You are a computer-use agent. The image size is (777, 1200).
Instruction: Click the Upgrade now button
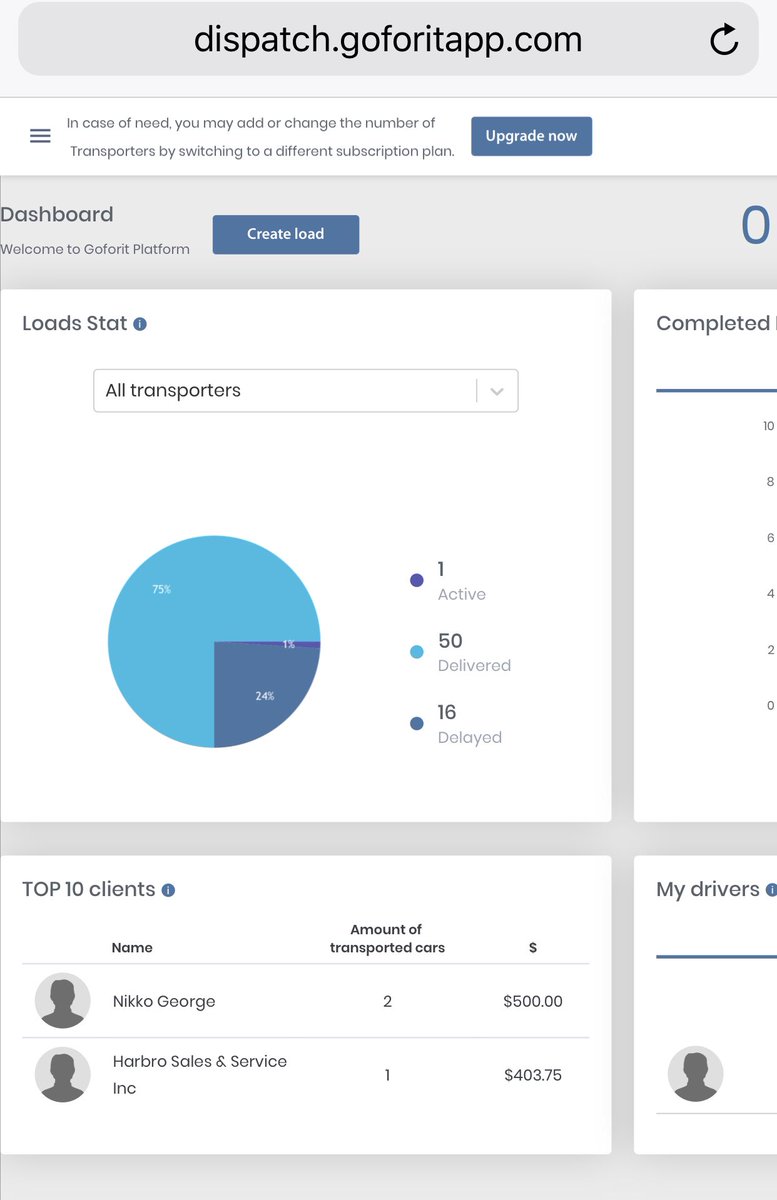(531, 136)
